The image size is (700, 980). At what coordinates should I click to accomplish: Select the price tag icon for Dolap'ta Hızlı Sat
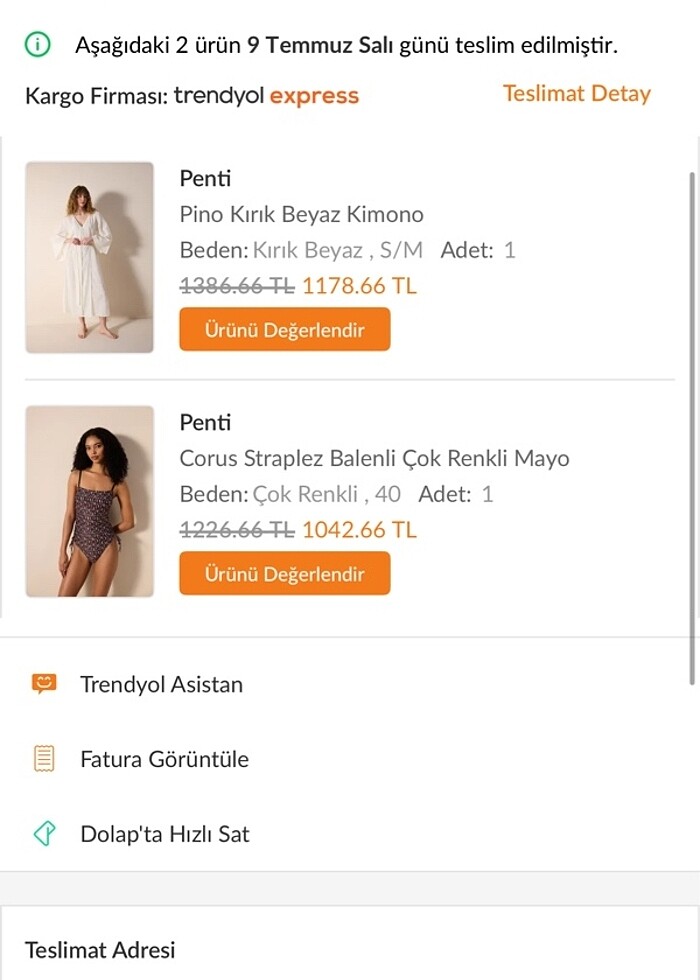42,833
